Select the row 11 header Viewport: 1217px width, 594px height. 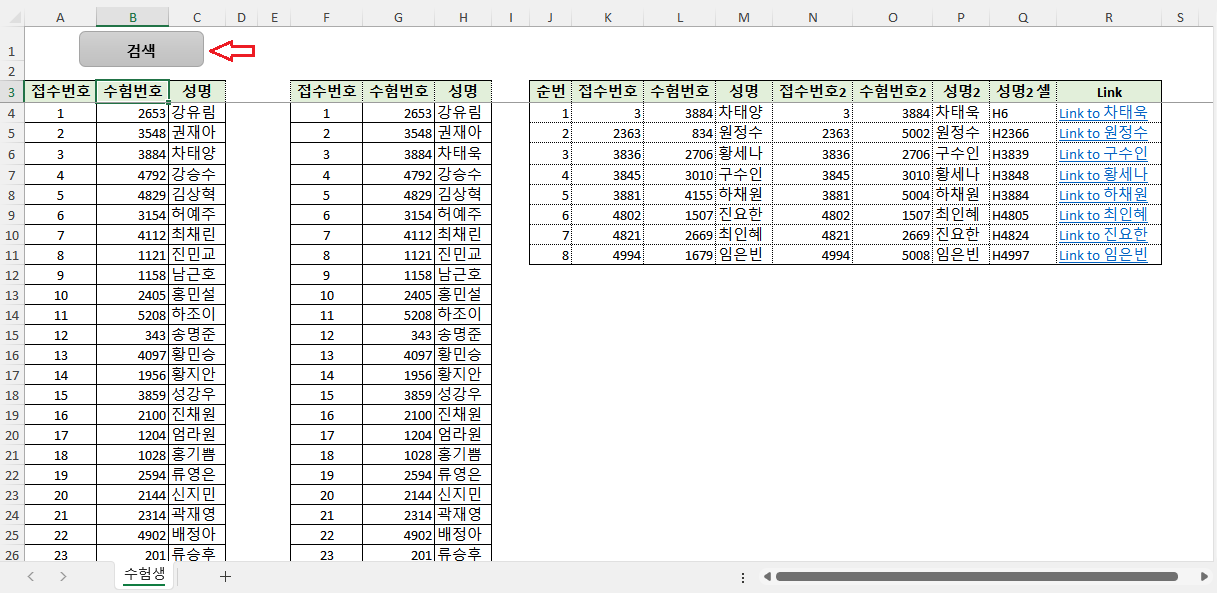11,254
